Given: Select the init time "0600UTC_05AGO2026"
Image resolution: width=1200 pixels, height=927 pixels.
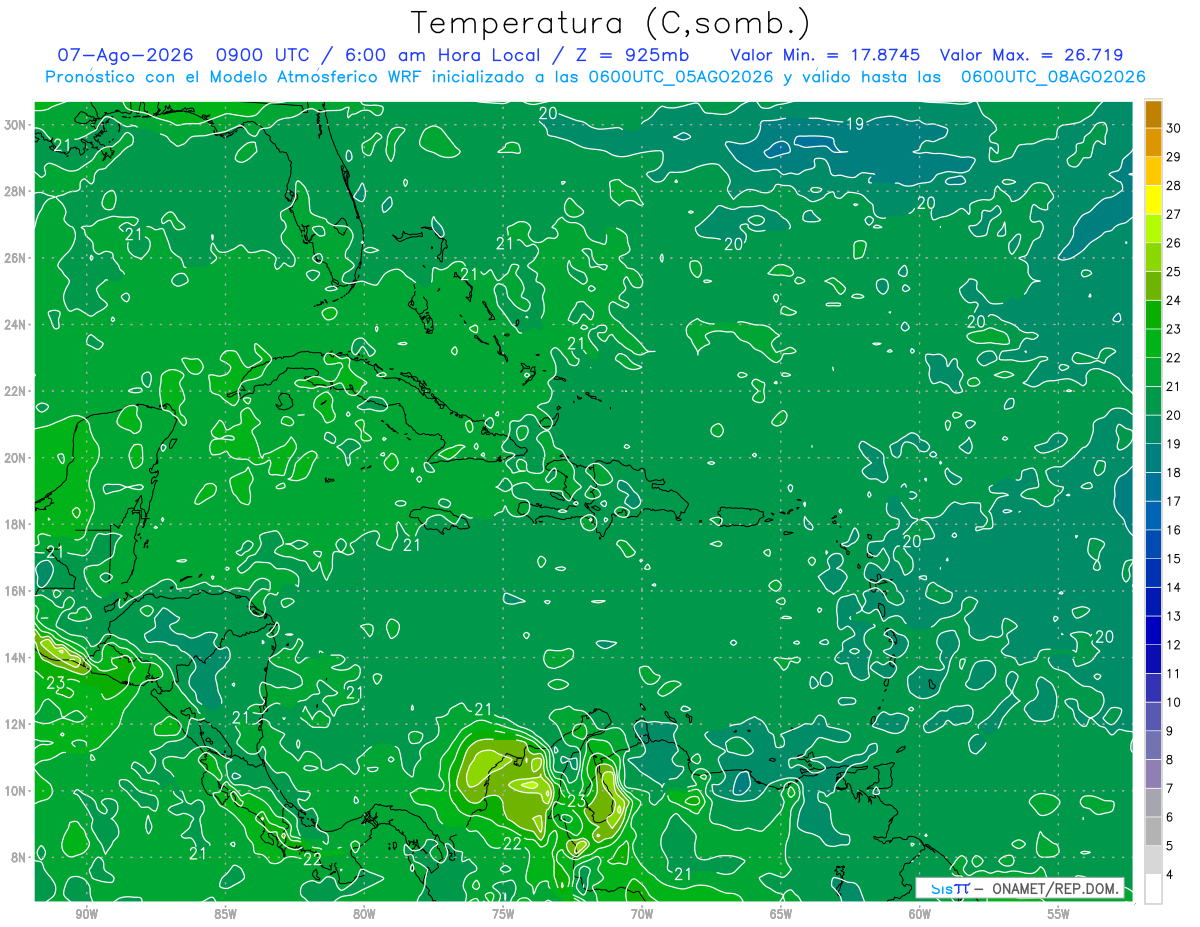Looking at the screenshot, I should point(680,77).
